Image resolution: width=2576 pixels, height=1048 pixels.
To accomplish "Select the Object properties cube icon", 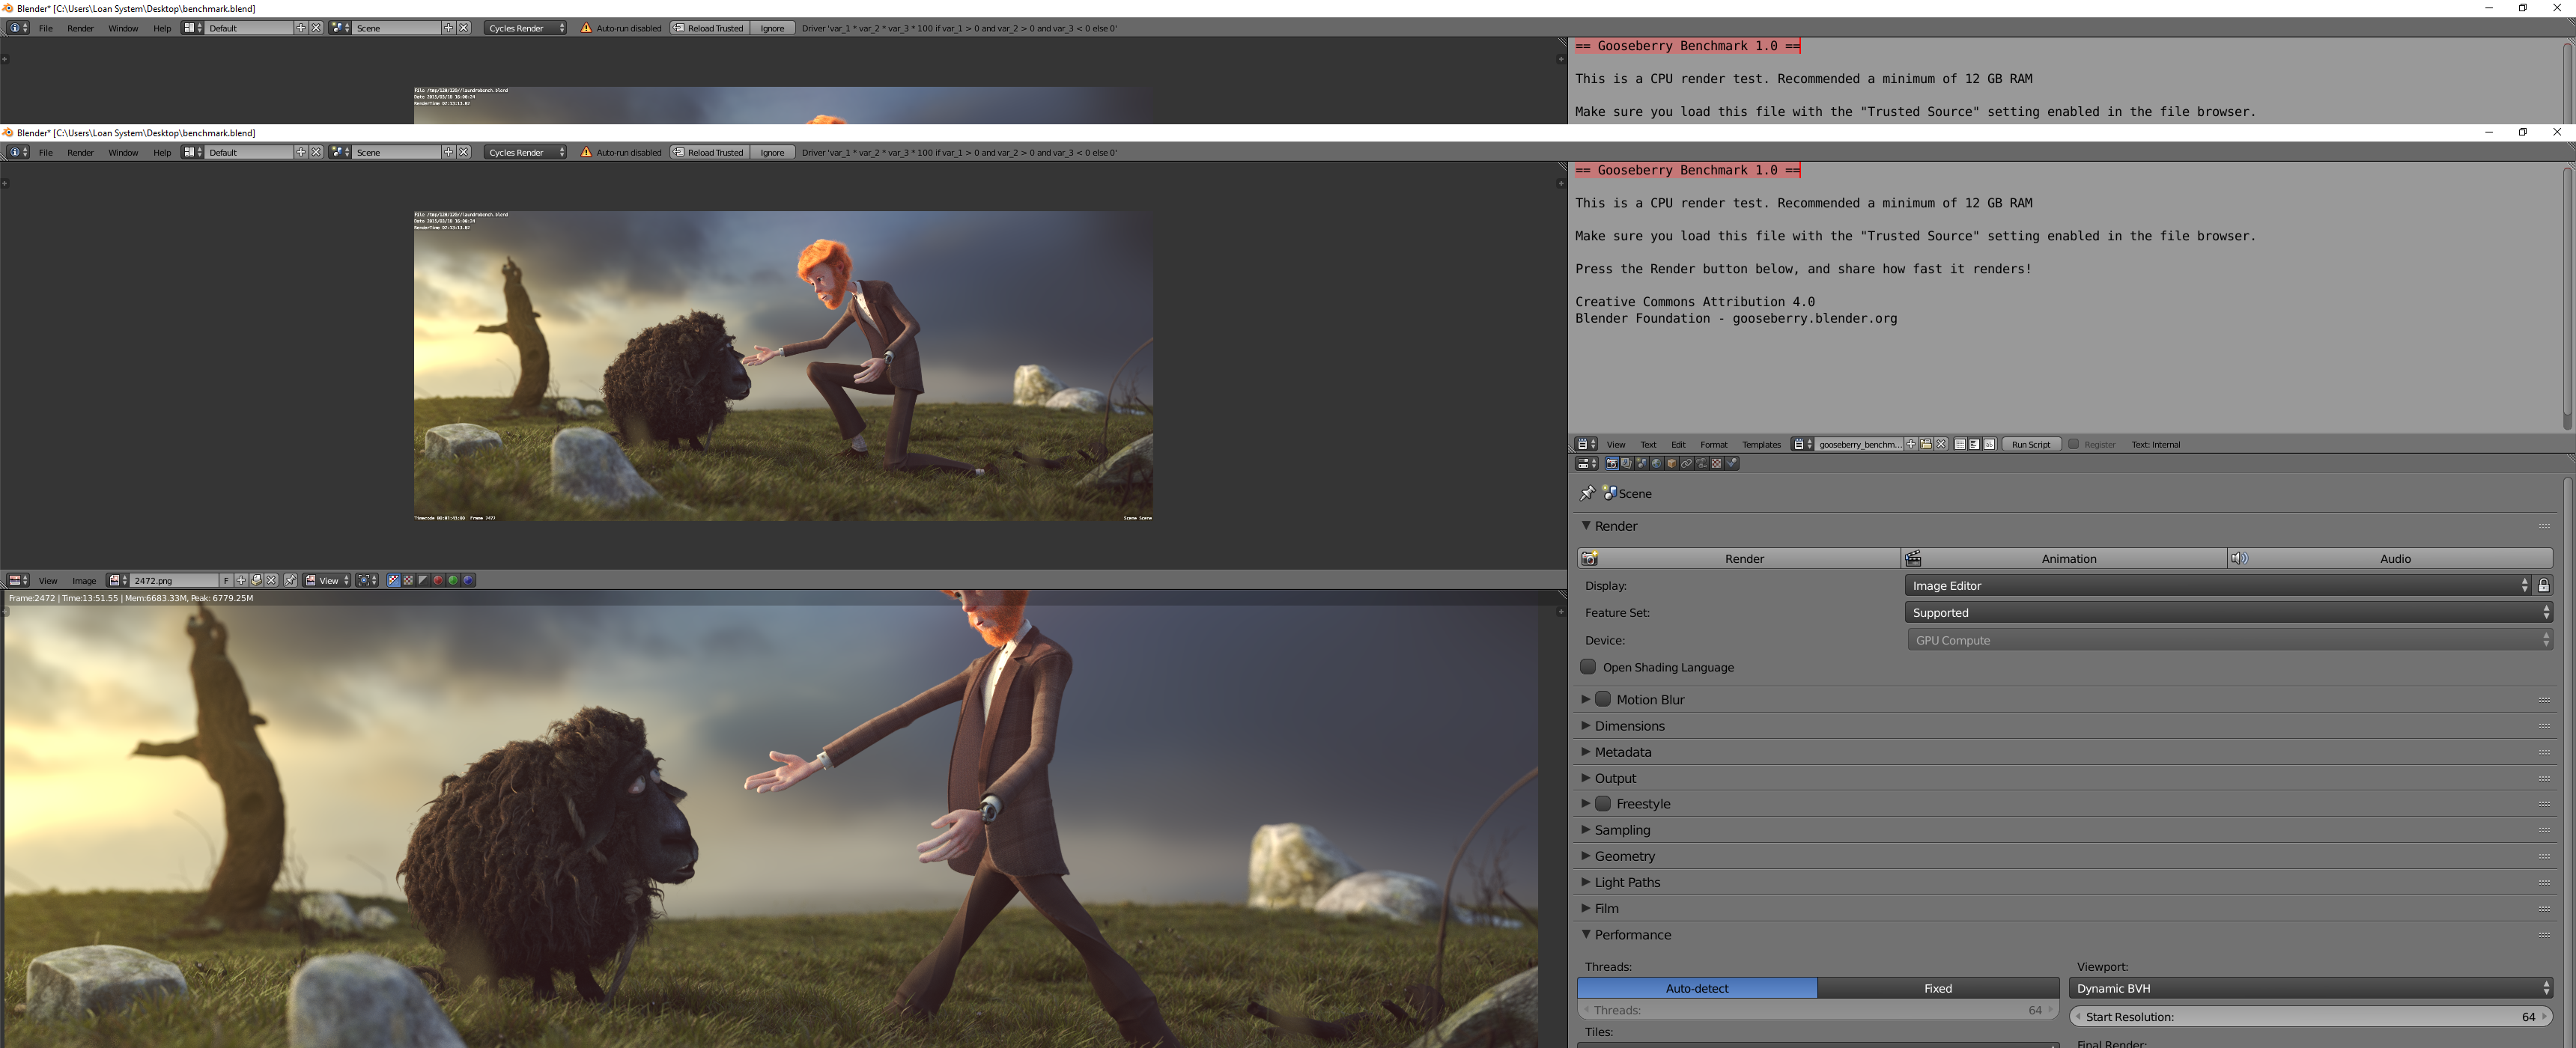I will tap(1672, 464).
